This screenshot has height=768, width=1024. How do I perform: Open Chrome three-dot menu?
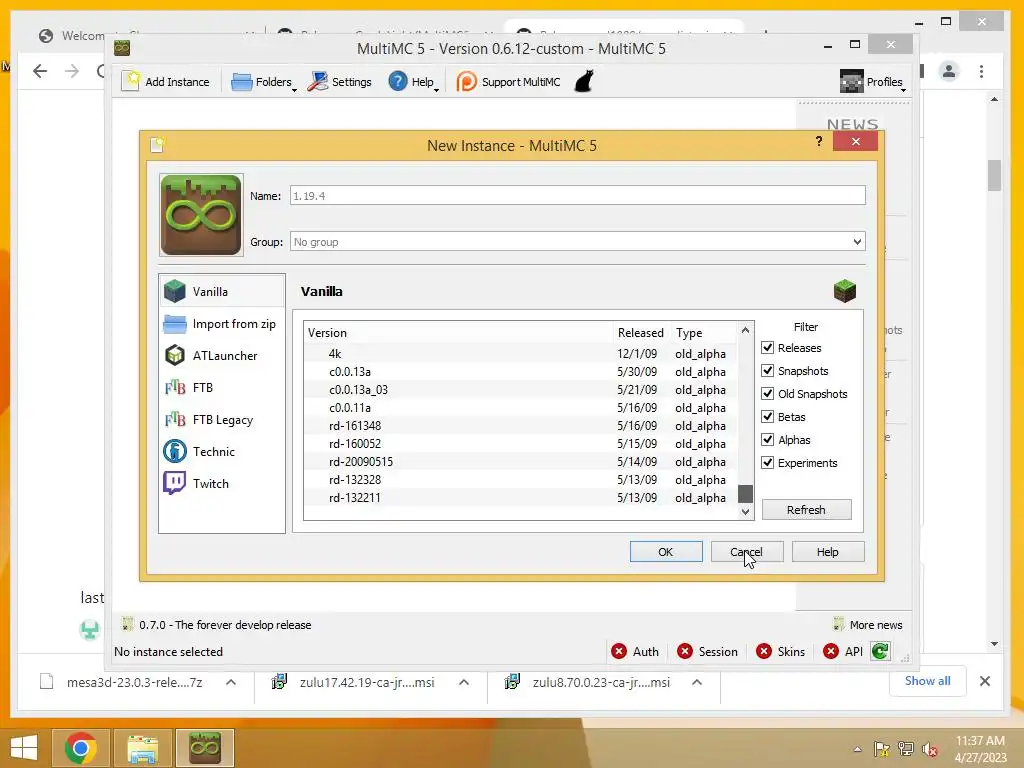click(x=981, y=71)
